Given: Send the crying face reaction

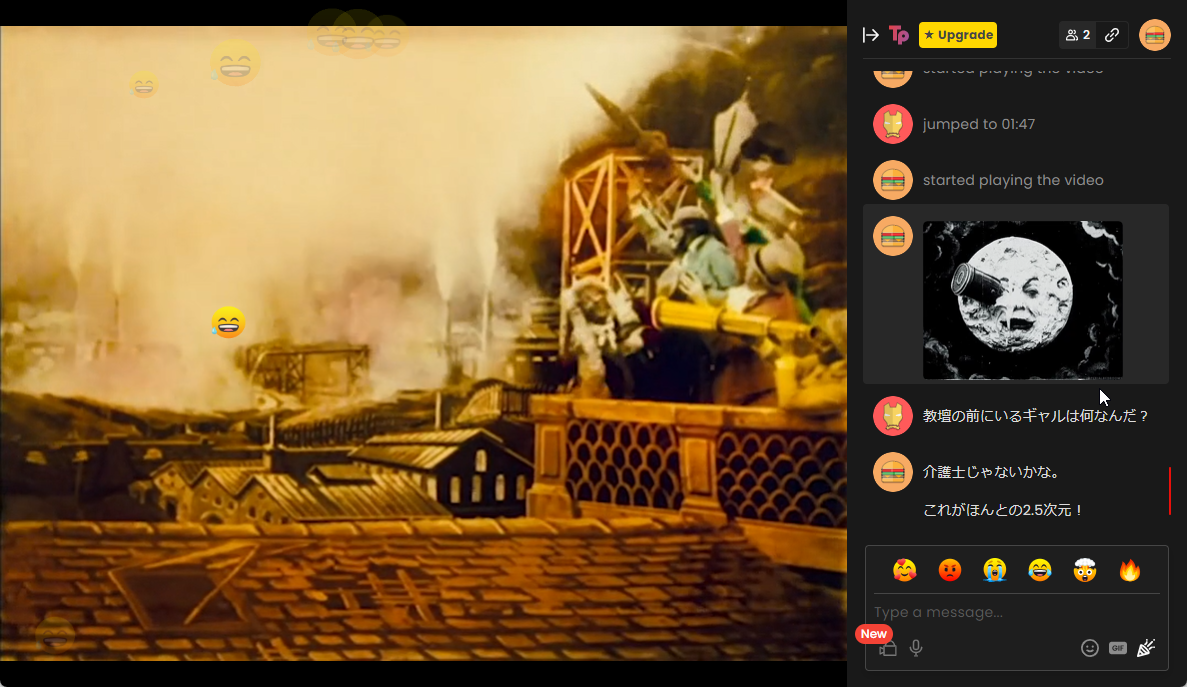Looking at the screenshot, I should [x=995, y=570].
